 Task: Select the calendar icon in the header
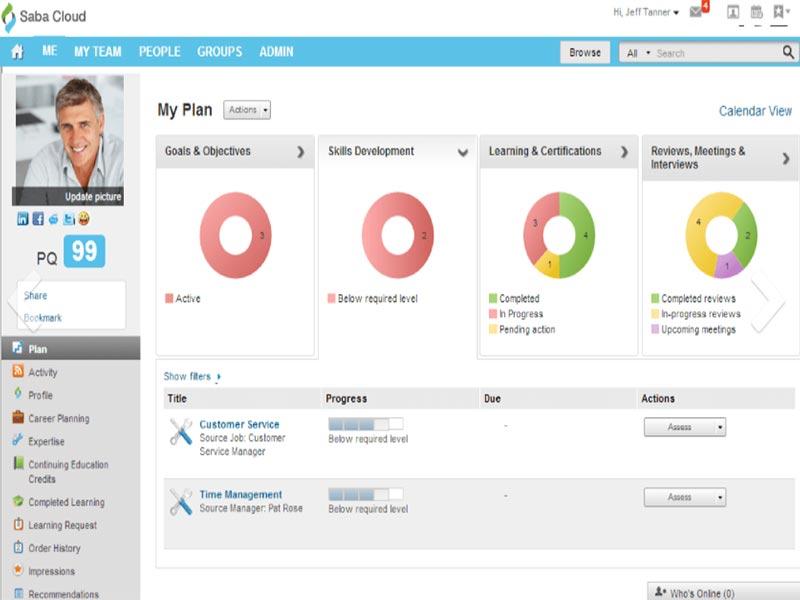(758, 11)
